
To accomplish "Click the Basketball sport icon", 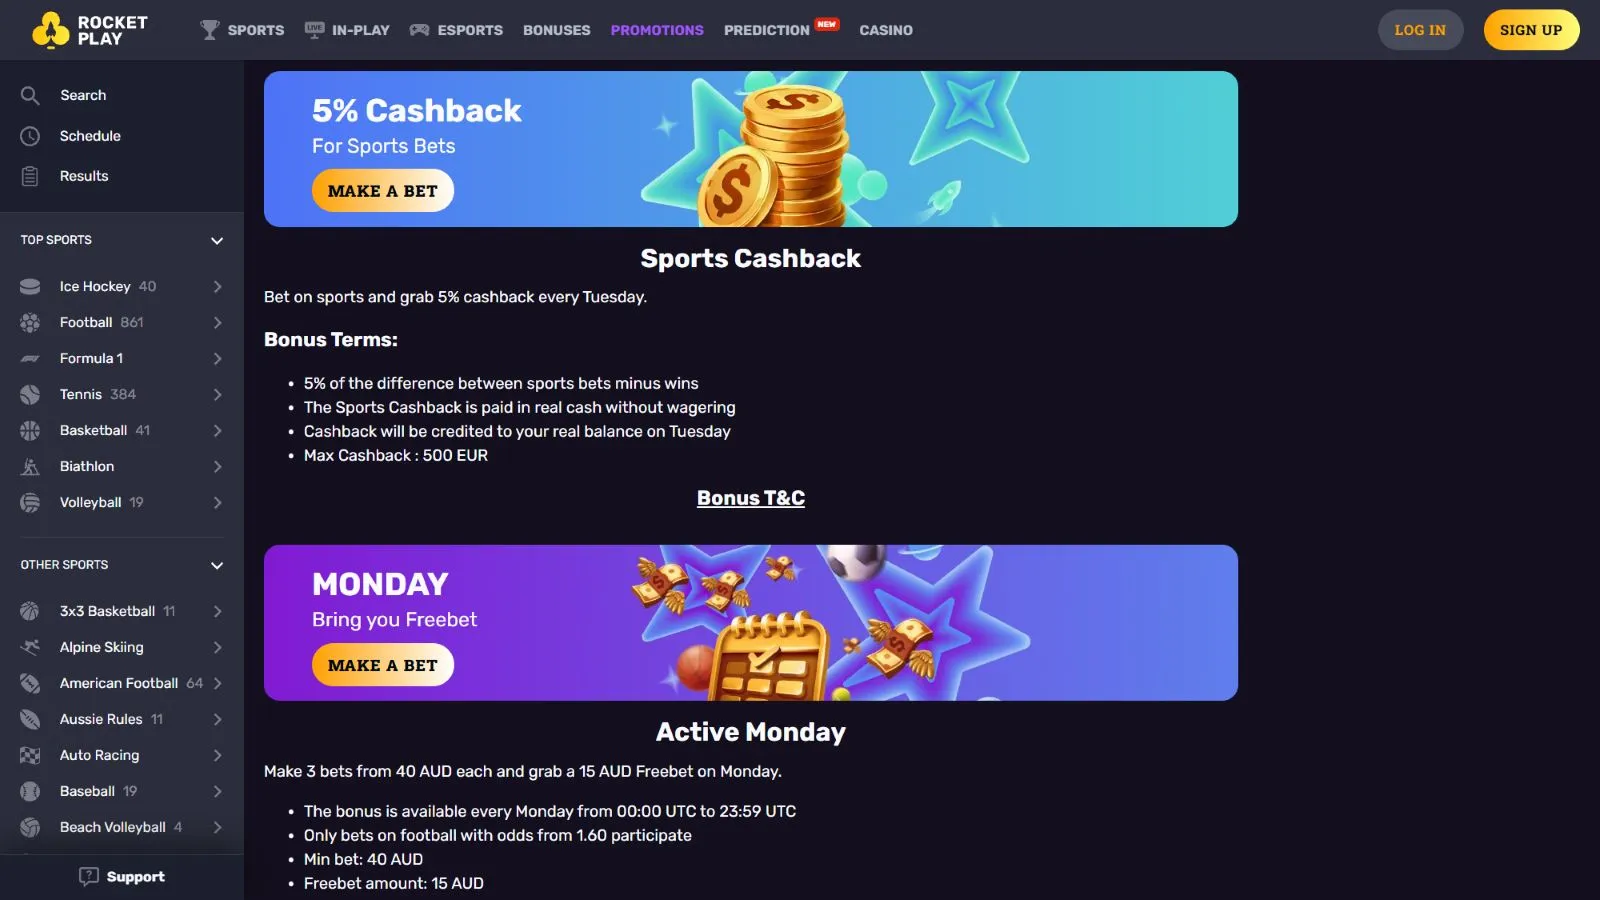I will [x=30, y=431].
